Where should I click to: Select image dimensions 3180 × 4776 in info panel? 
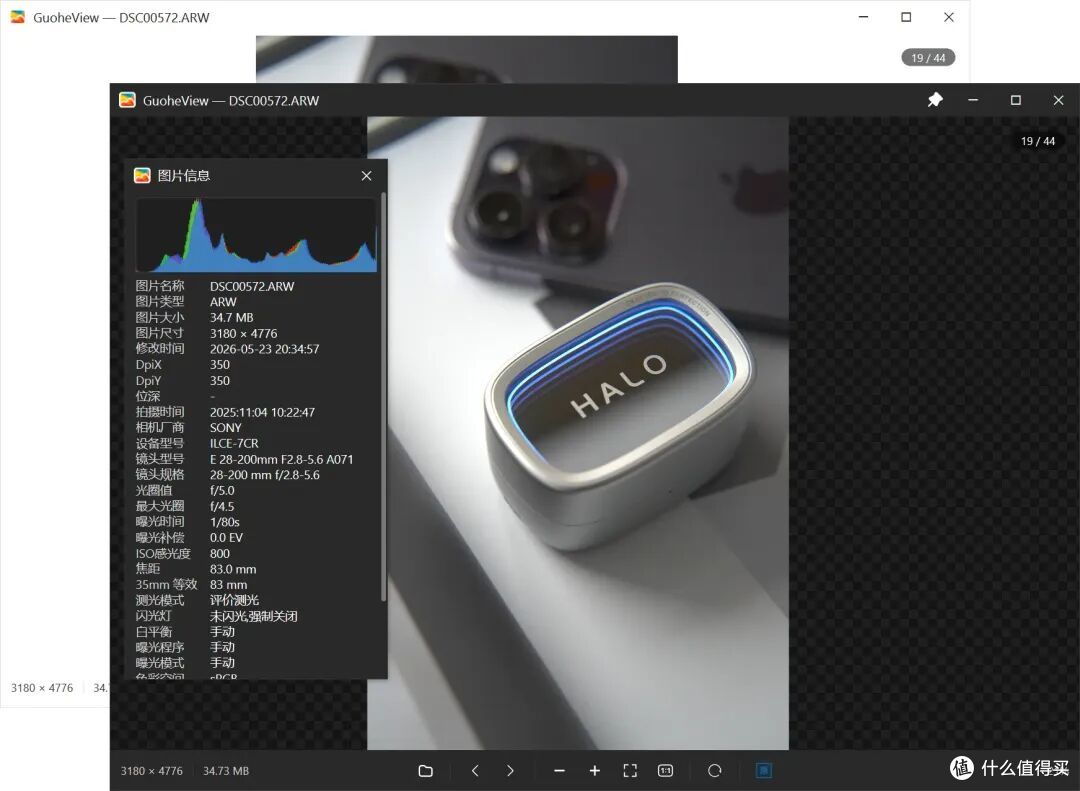(244, 333)
